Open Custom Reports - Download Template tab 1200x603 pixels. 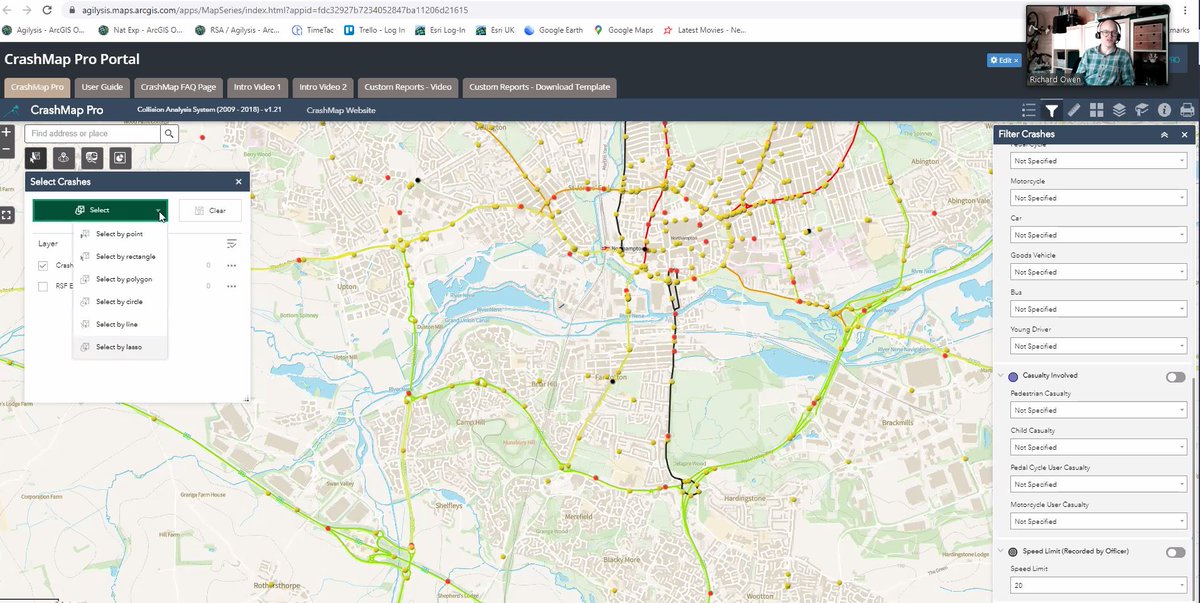(539, 87)
